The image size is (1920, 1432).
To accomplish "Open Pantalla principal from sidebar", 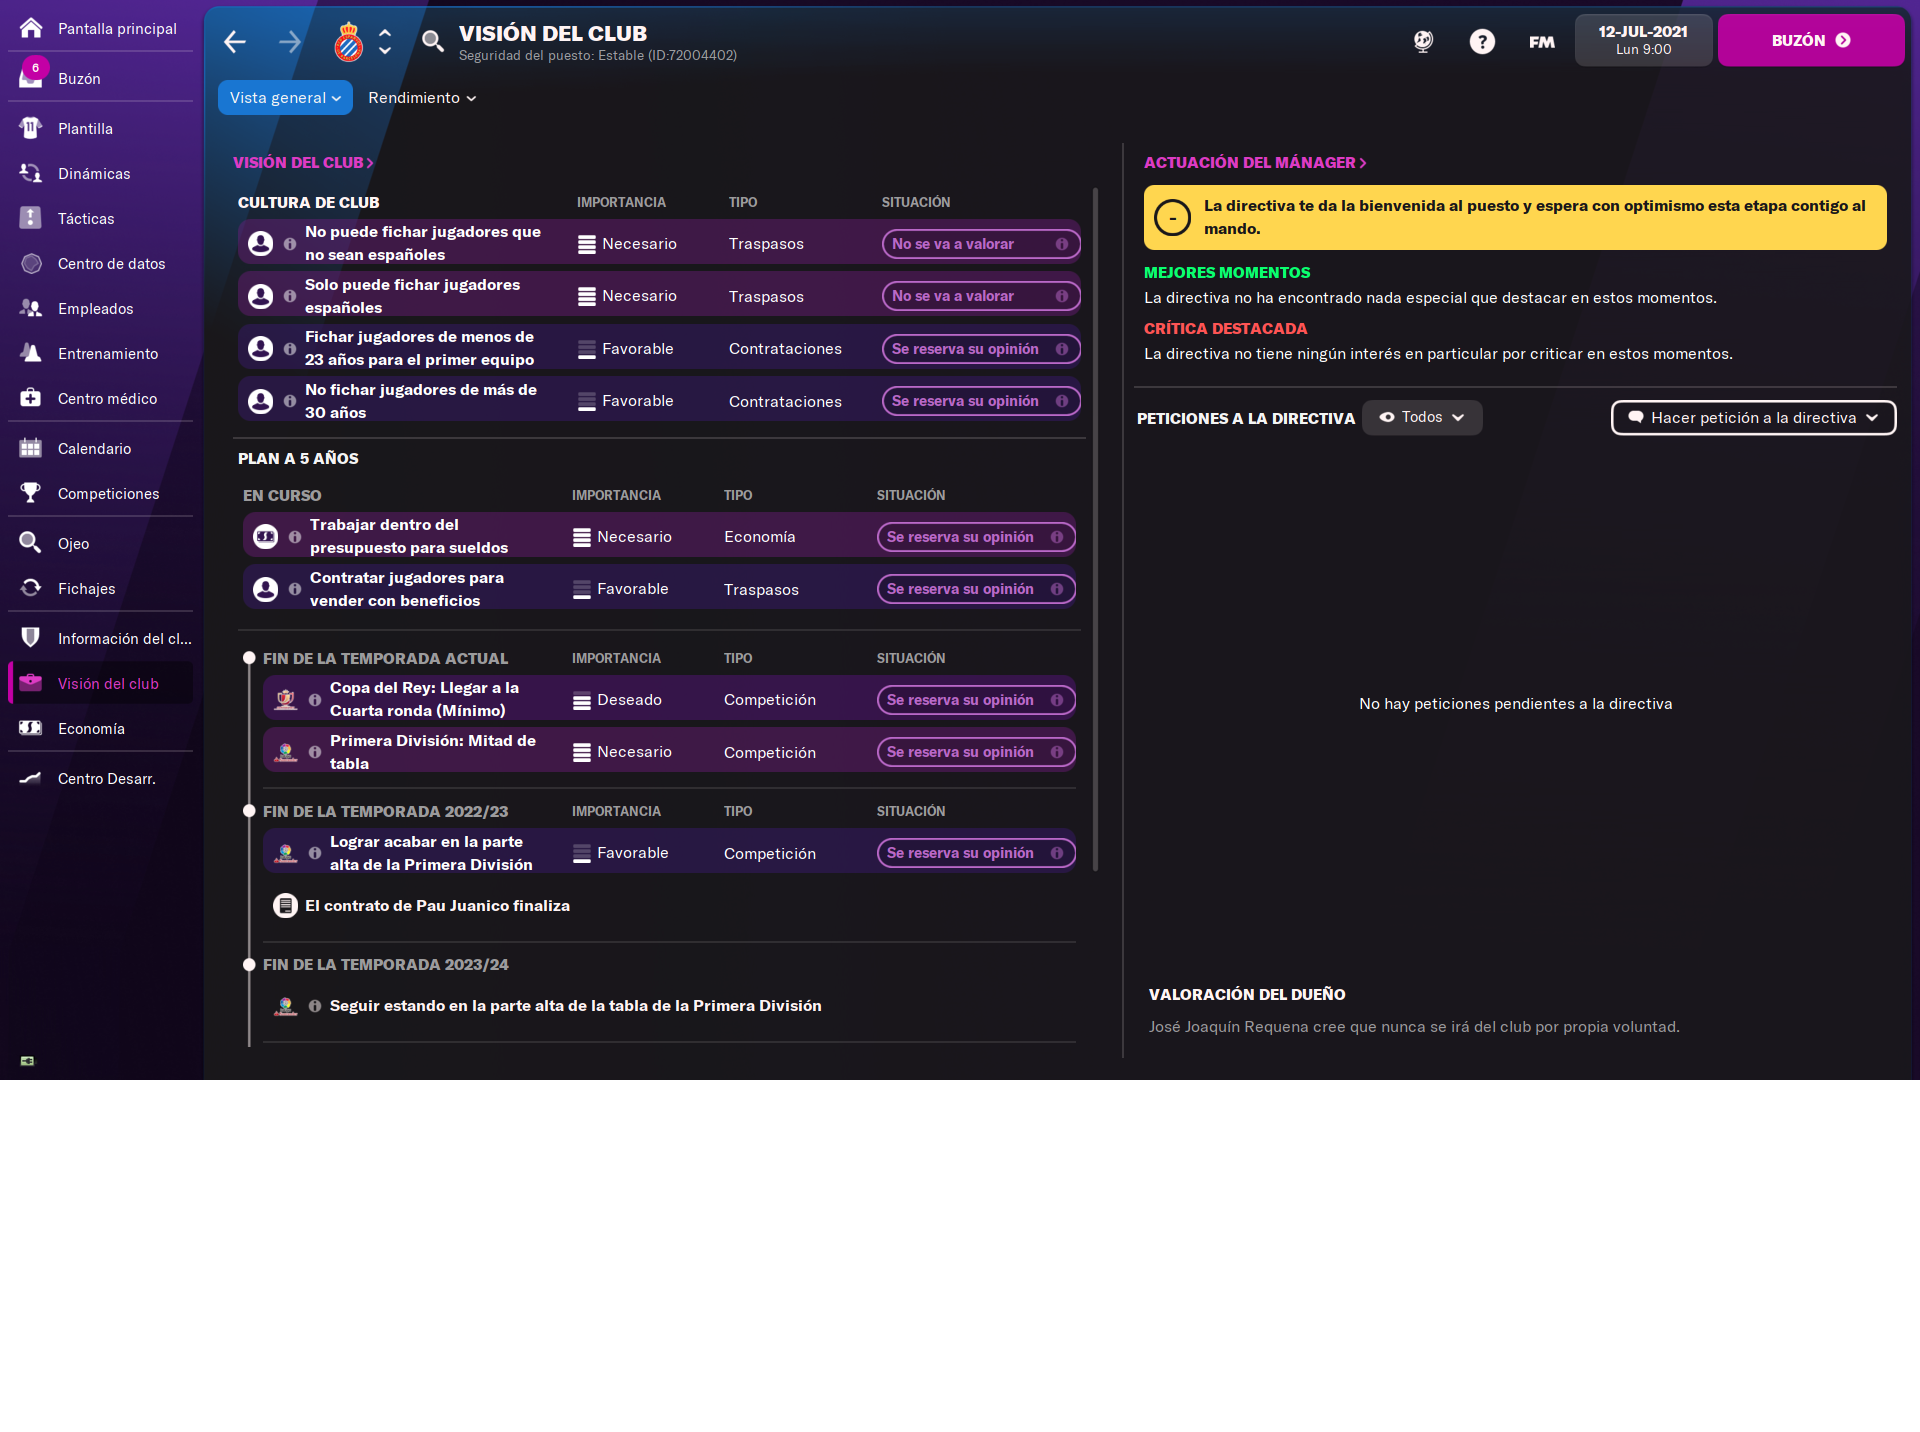I will coord(100,28).
